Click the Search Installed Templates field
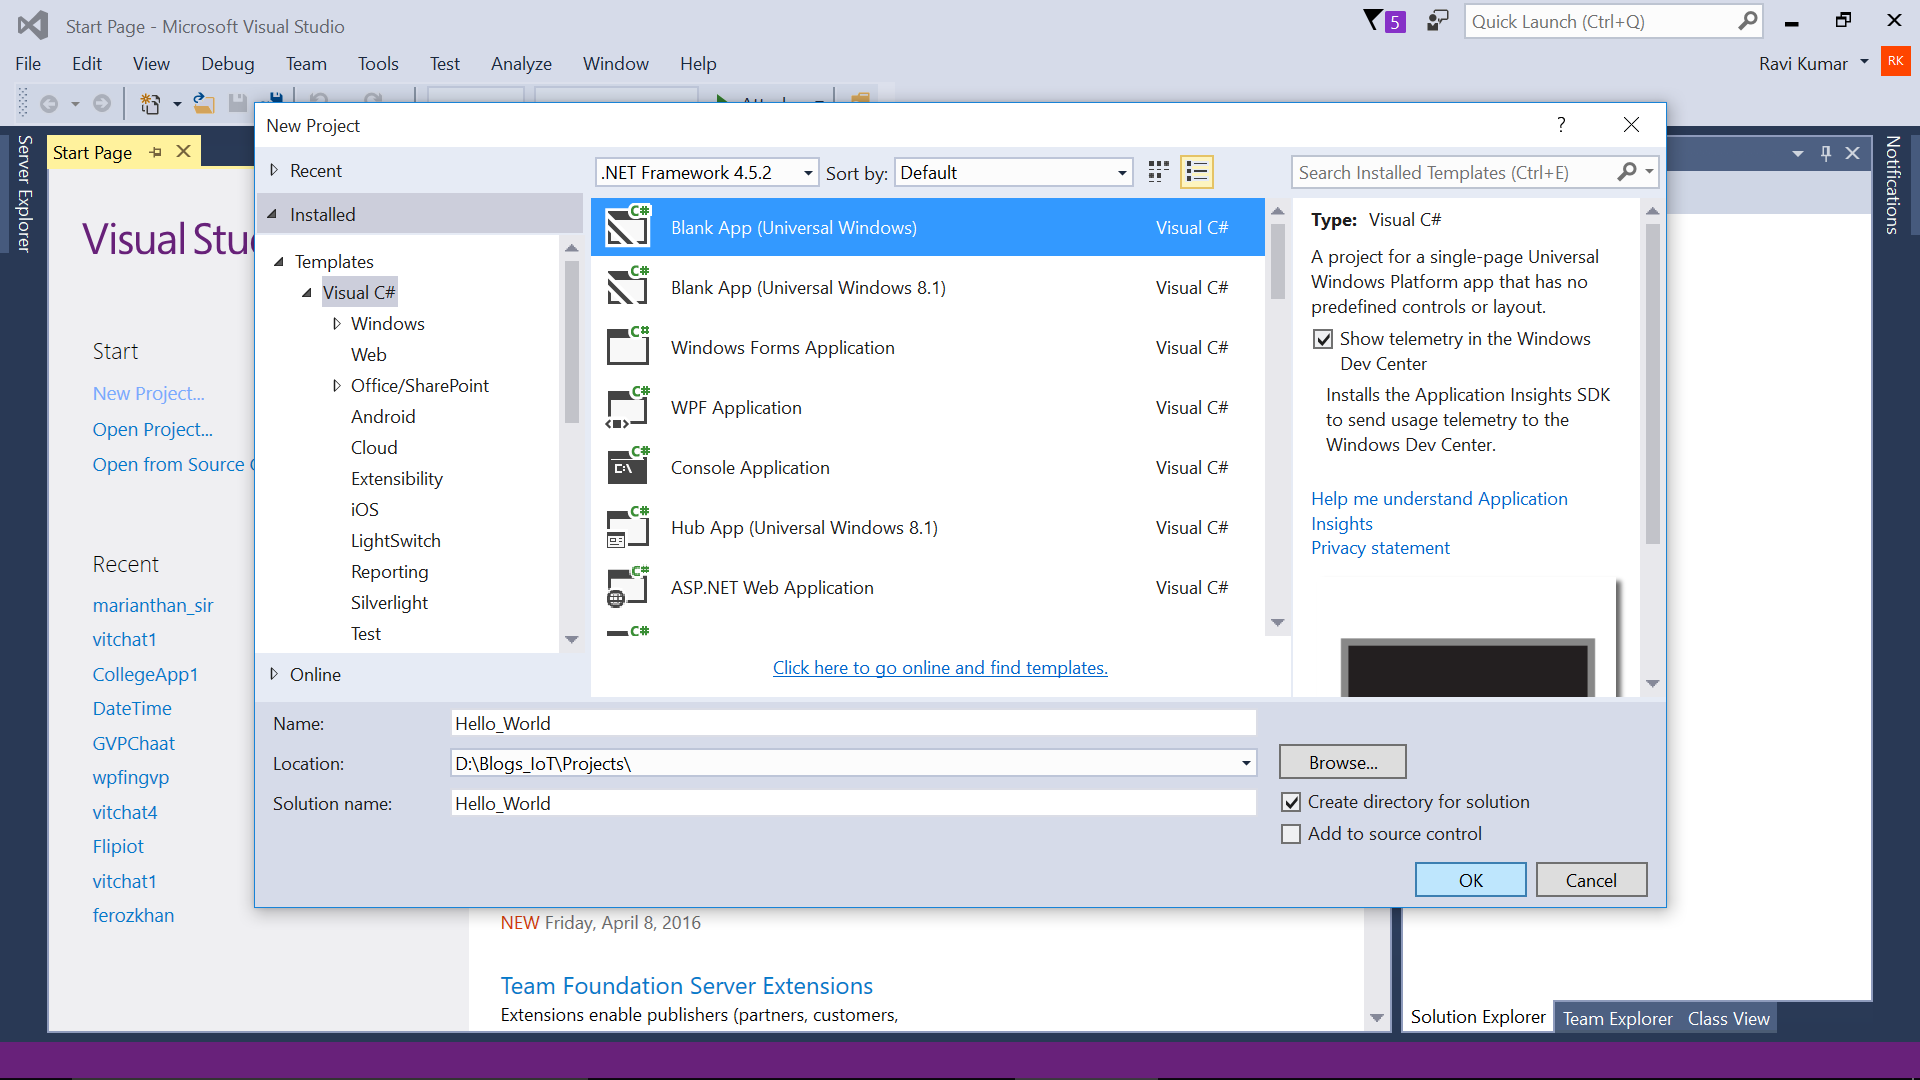 point(1453,172)
